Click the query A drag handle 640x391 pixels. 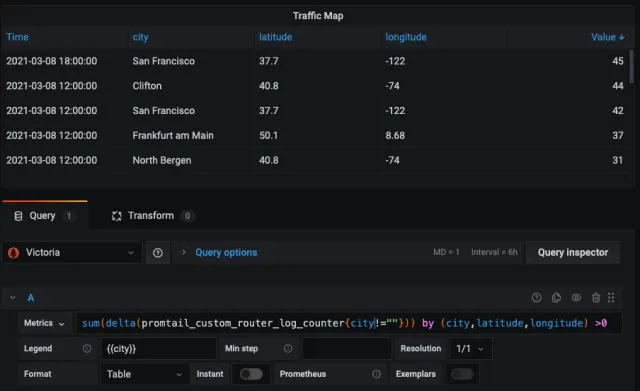point(611,298)
